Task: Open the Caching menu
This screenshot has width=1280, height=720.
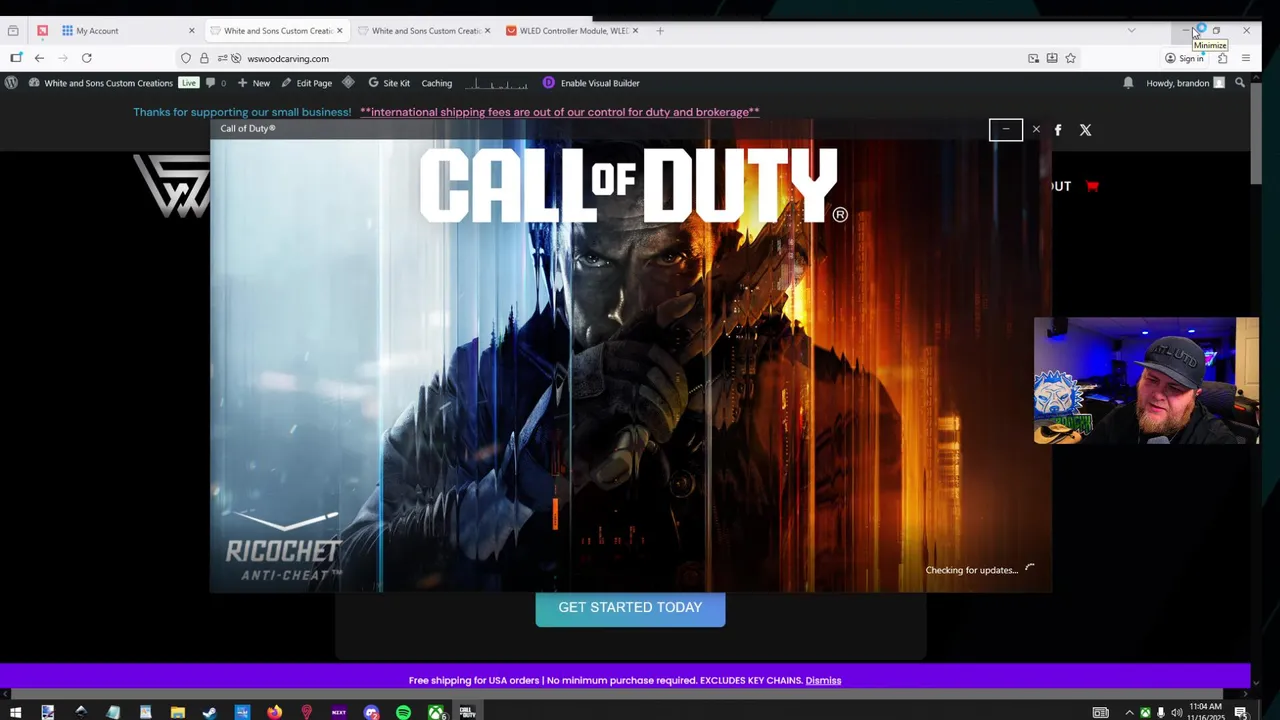Action: pos(437,83)
